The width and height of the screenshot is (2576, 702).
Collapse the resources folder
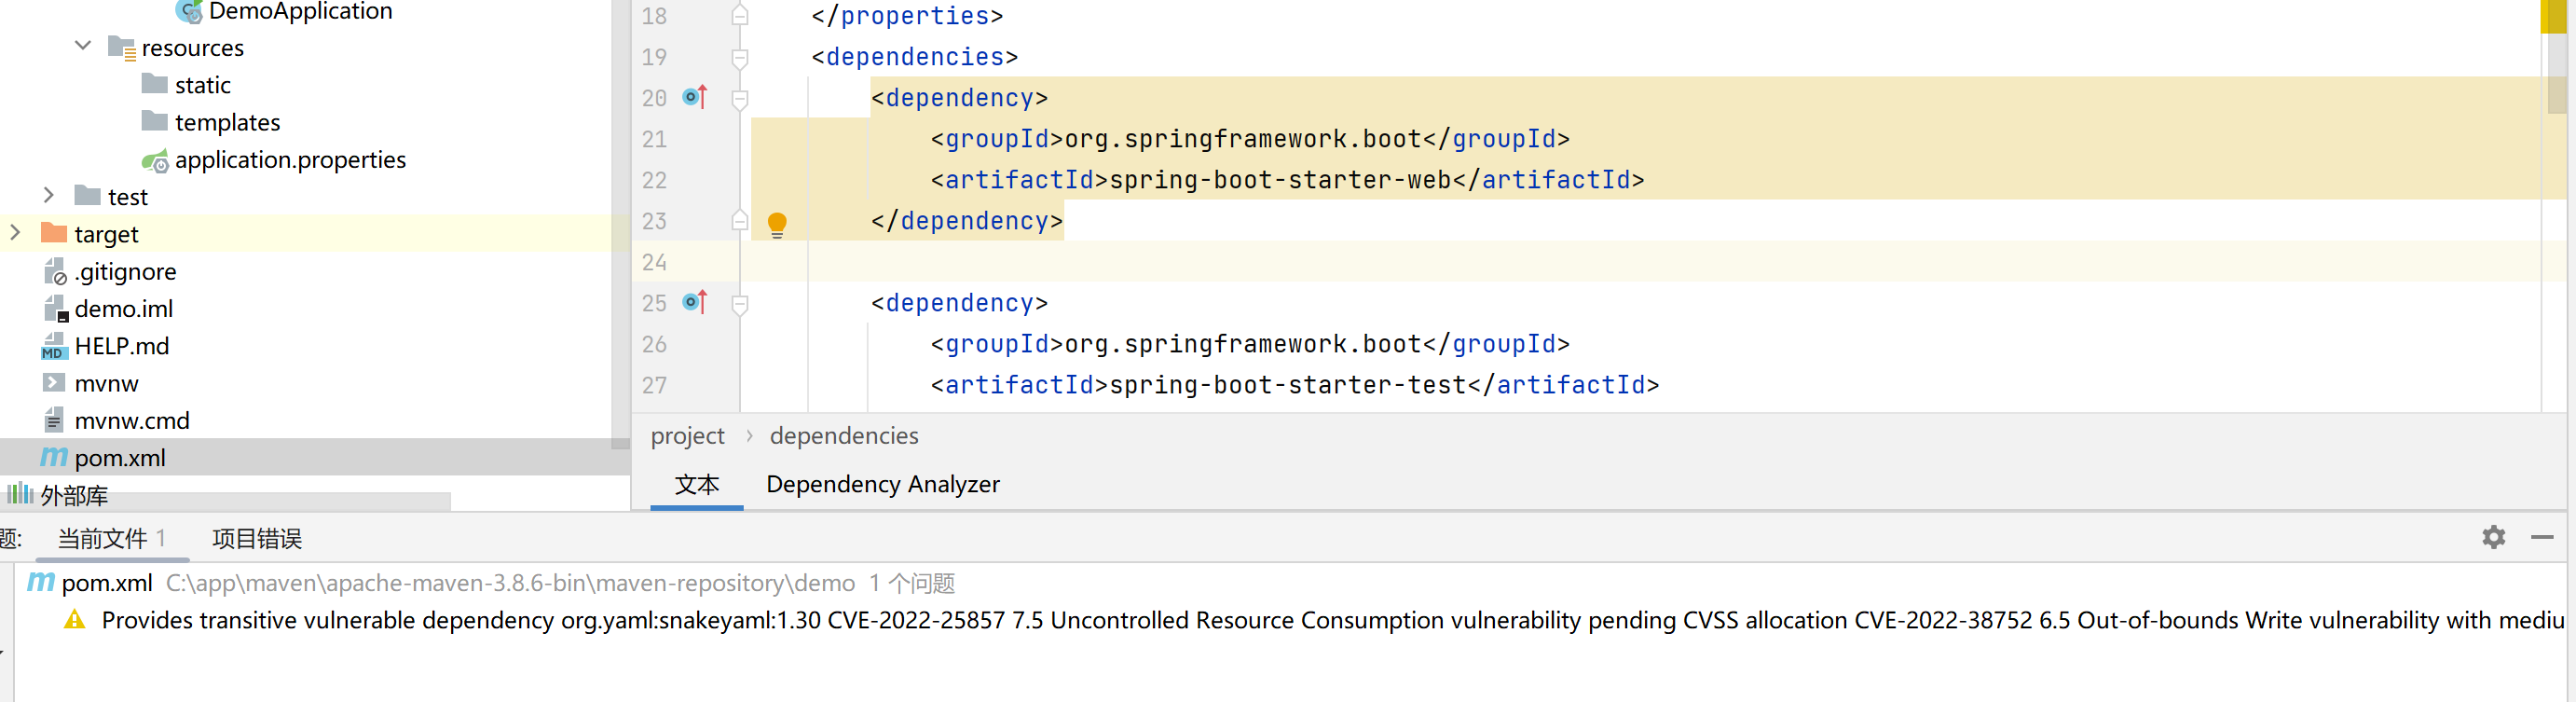pyautogui.click(x=83, y=47)
